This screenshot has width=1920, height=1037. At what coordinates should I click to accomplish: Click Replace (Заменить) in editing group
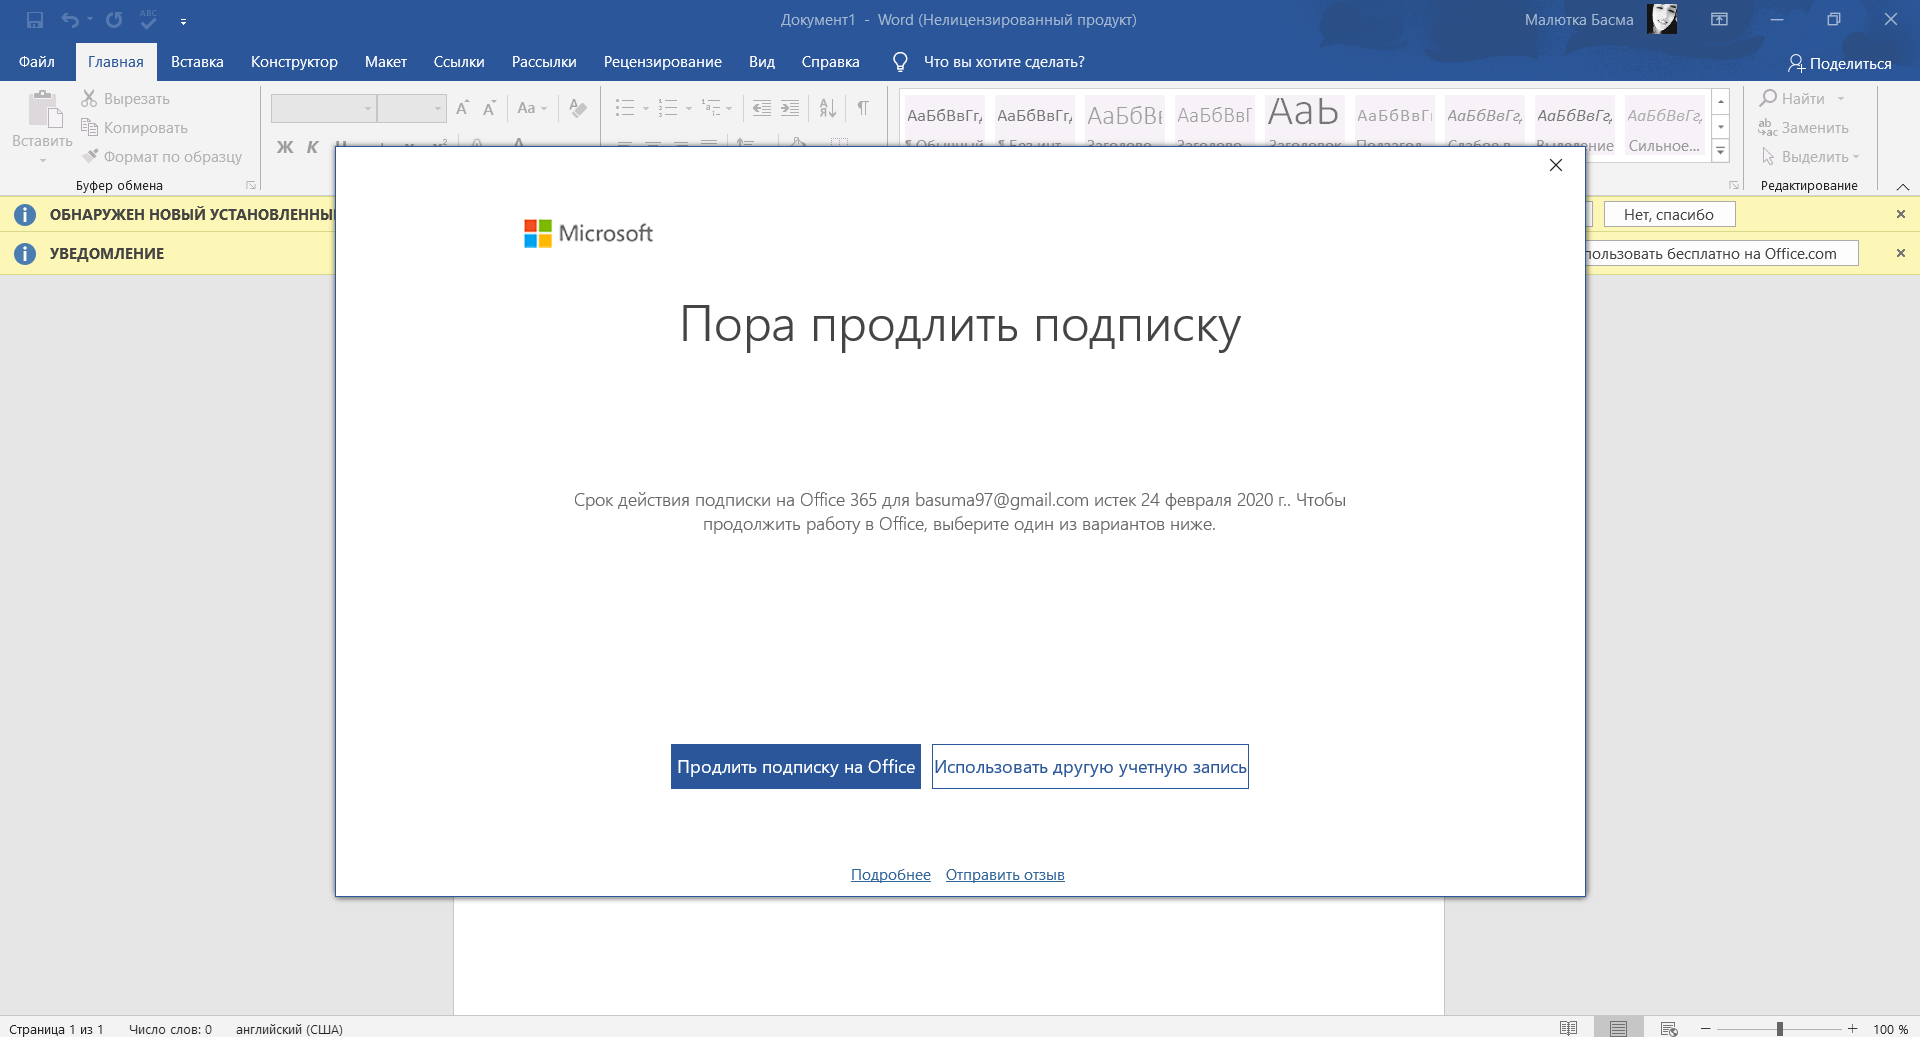[1804, 127]
